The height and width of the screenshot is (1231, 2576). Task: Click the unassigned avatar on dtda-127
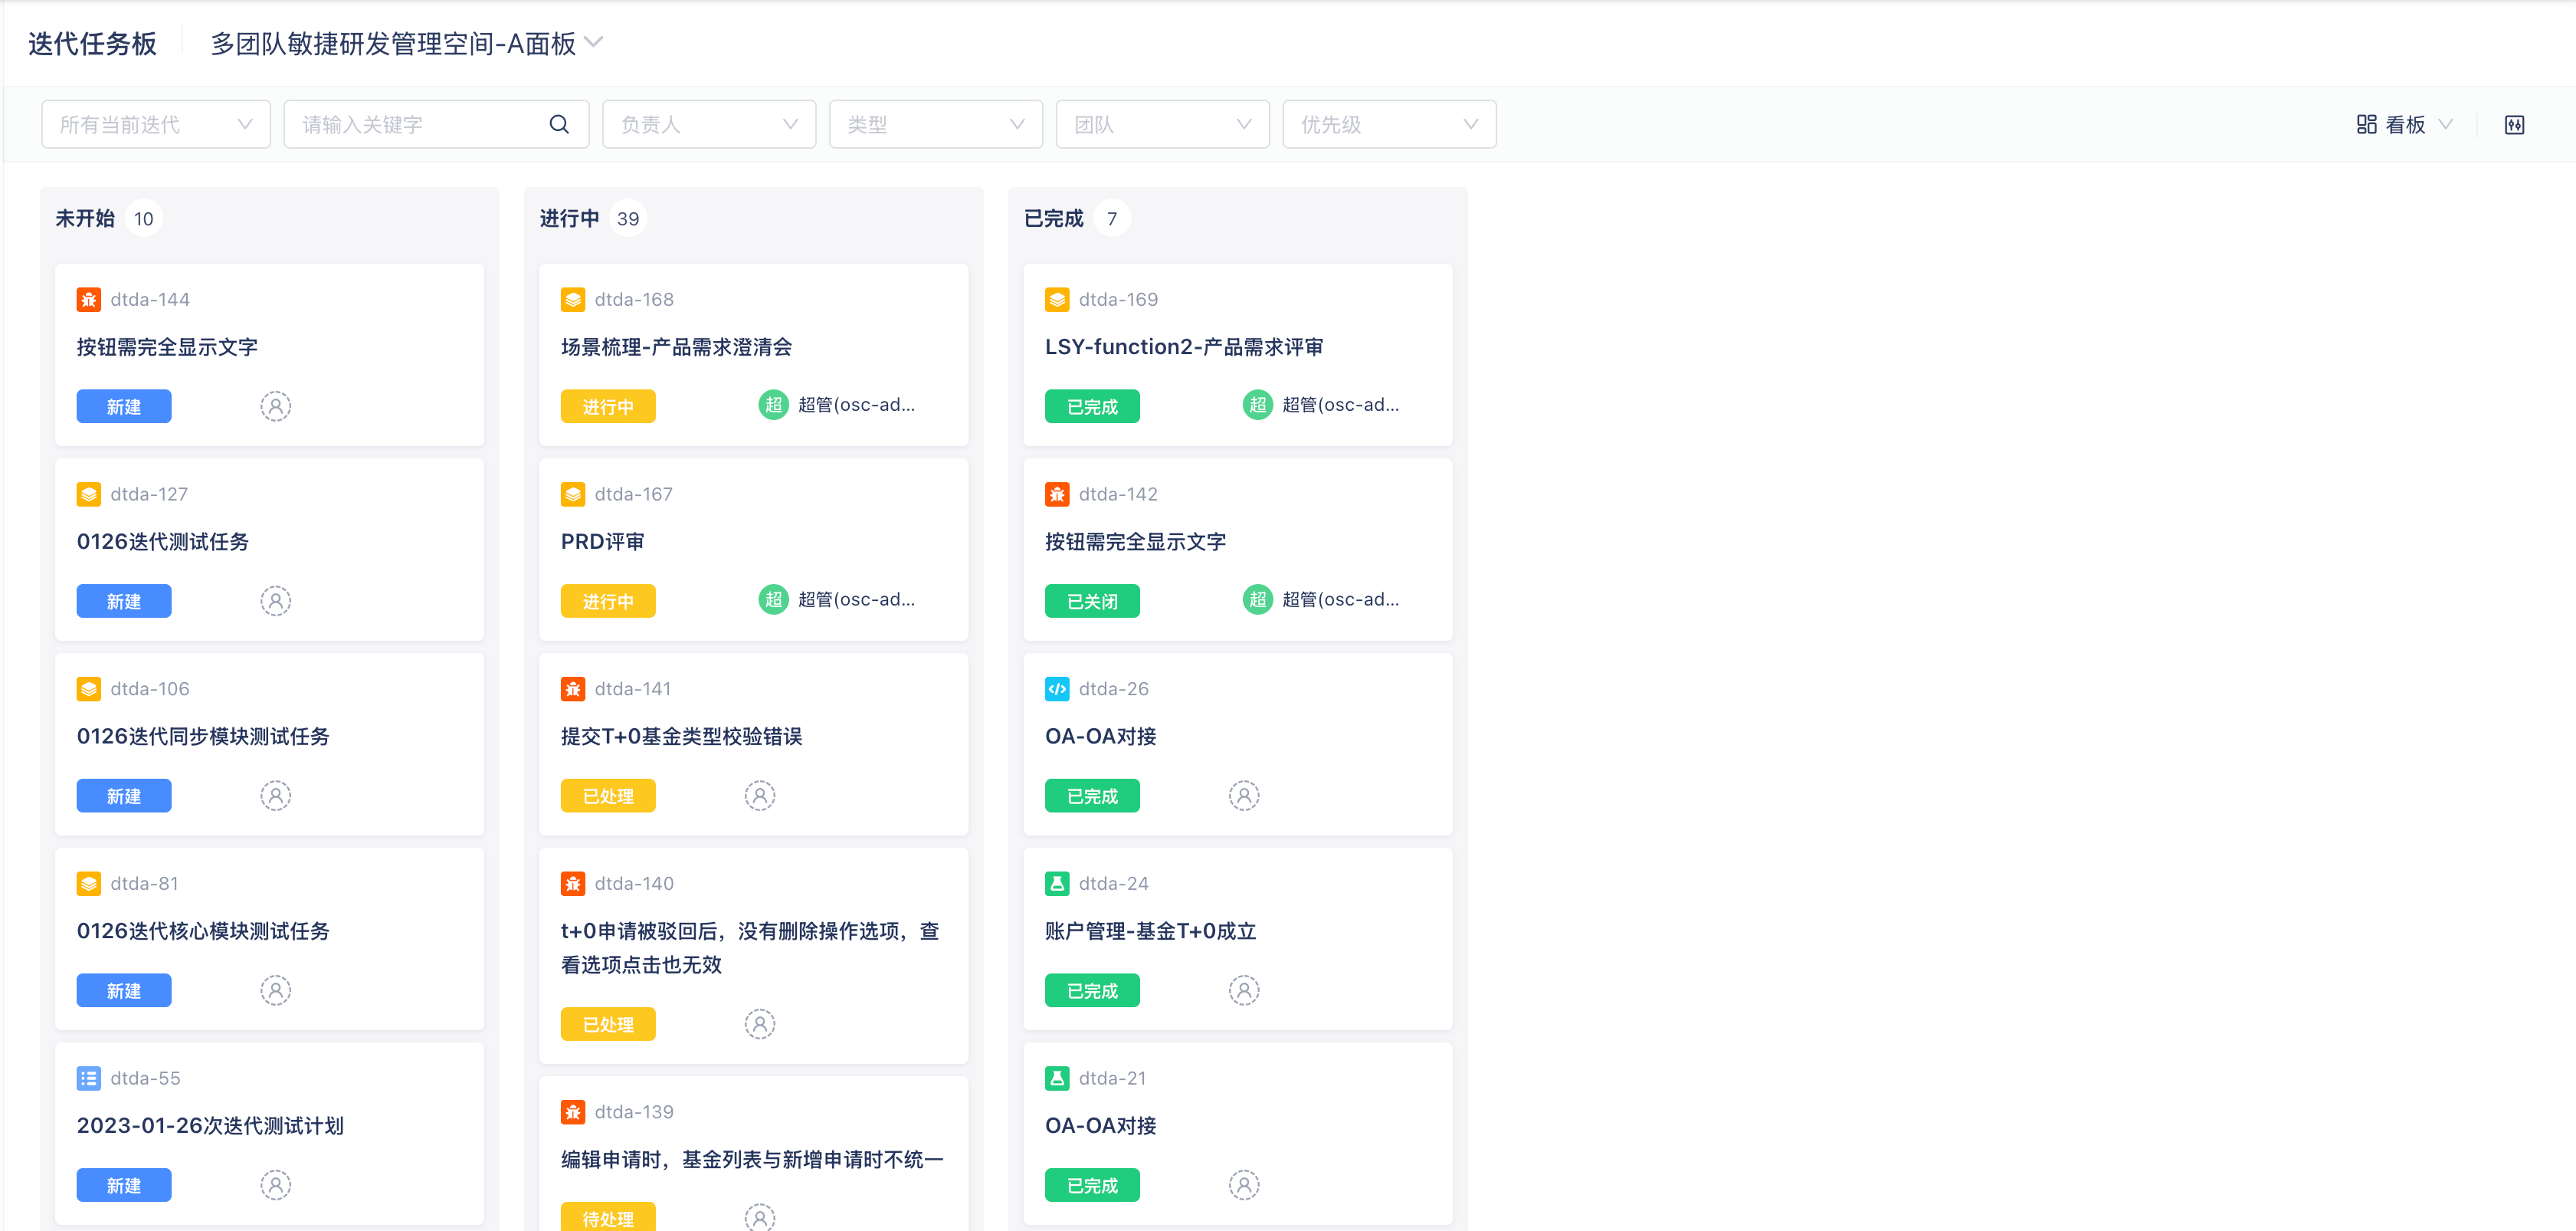[276, 601]
